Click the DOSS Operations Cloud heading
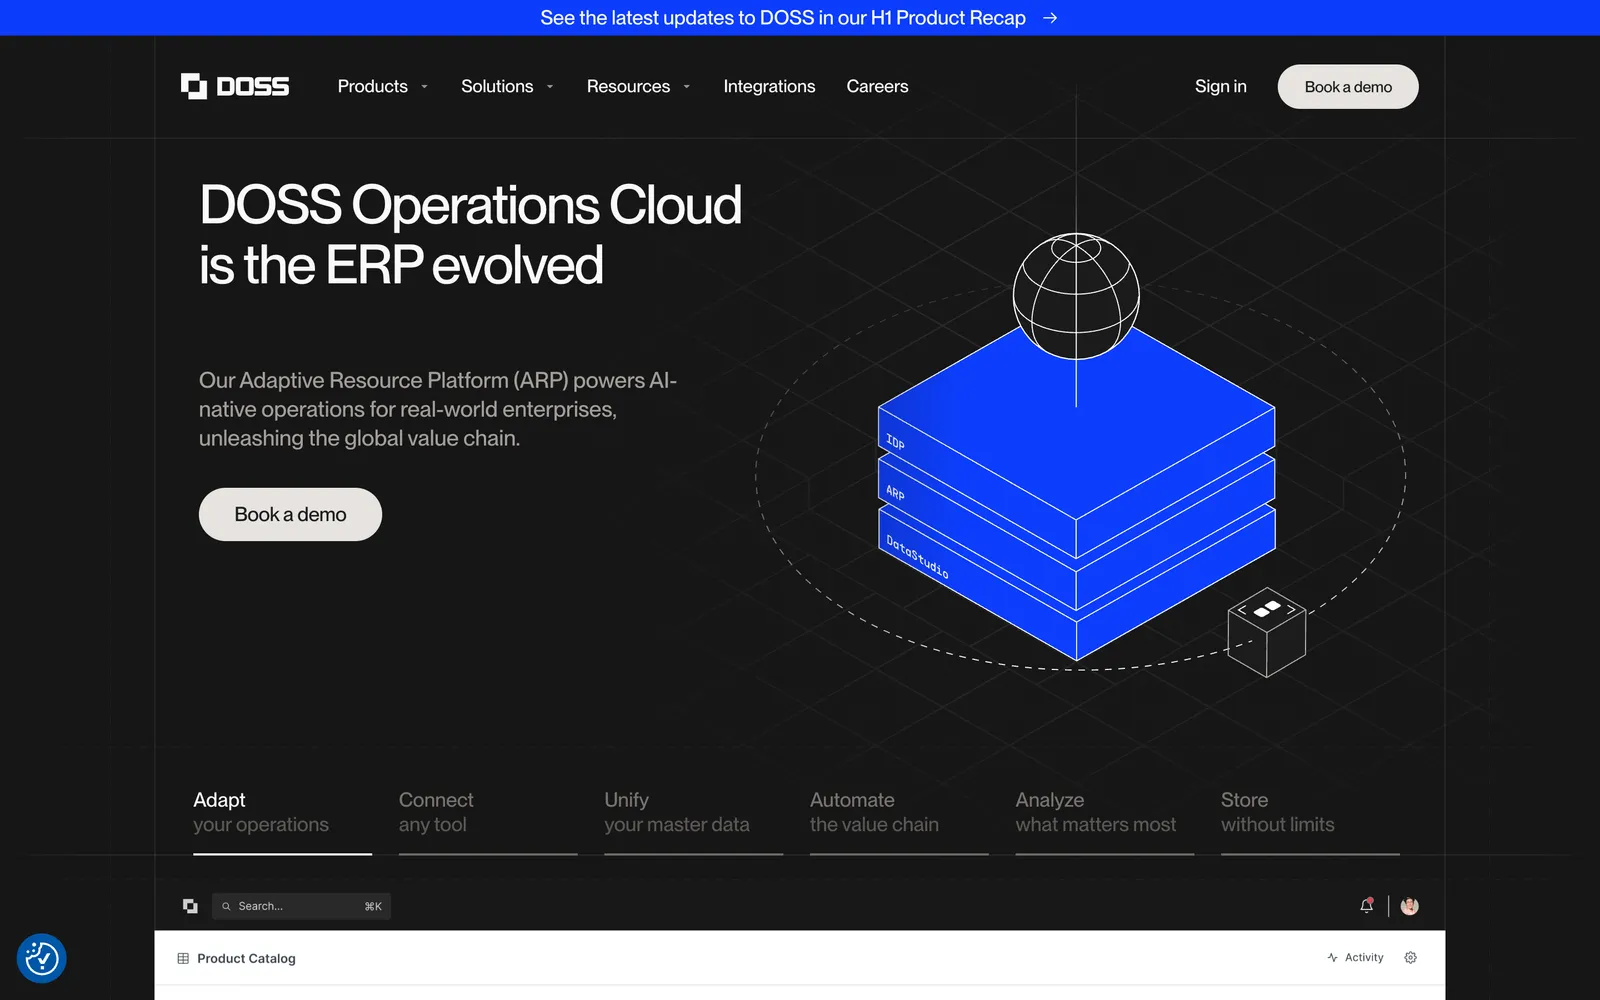The height and width of the screenshot is (1000, 1600). (470, 234)
